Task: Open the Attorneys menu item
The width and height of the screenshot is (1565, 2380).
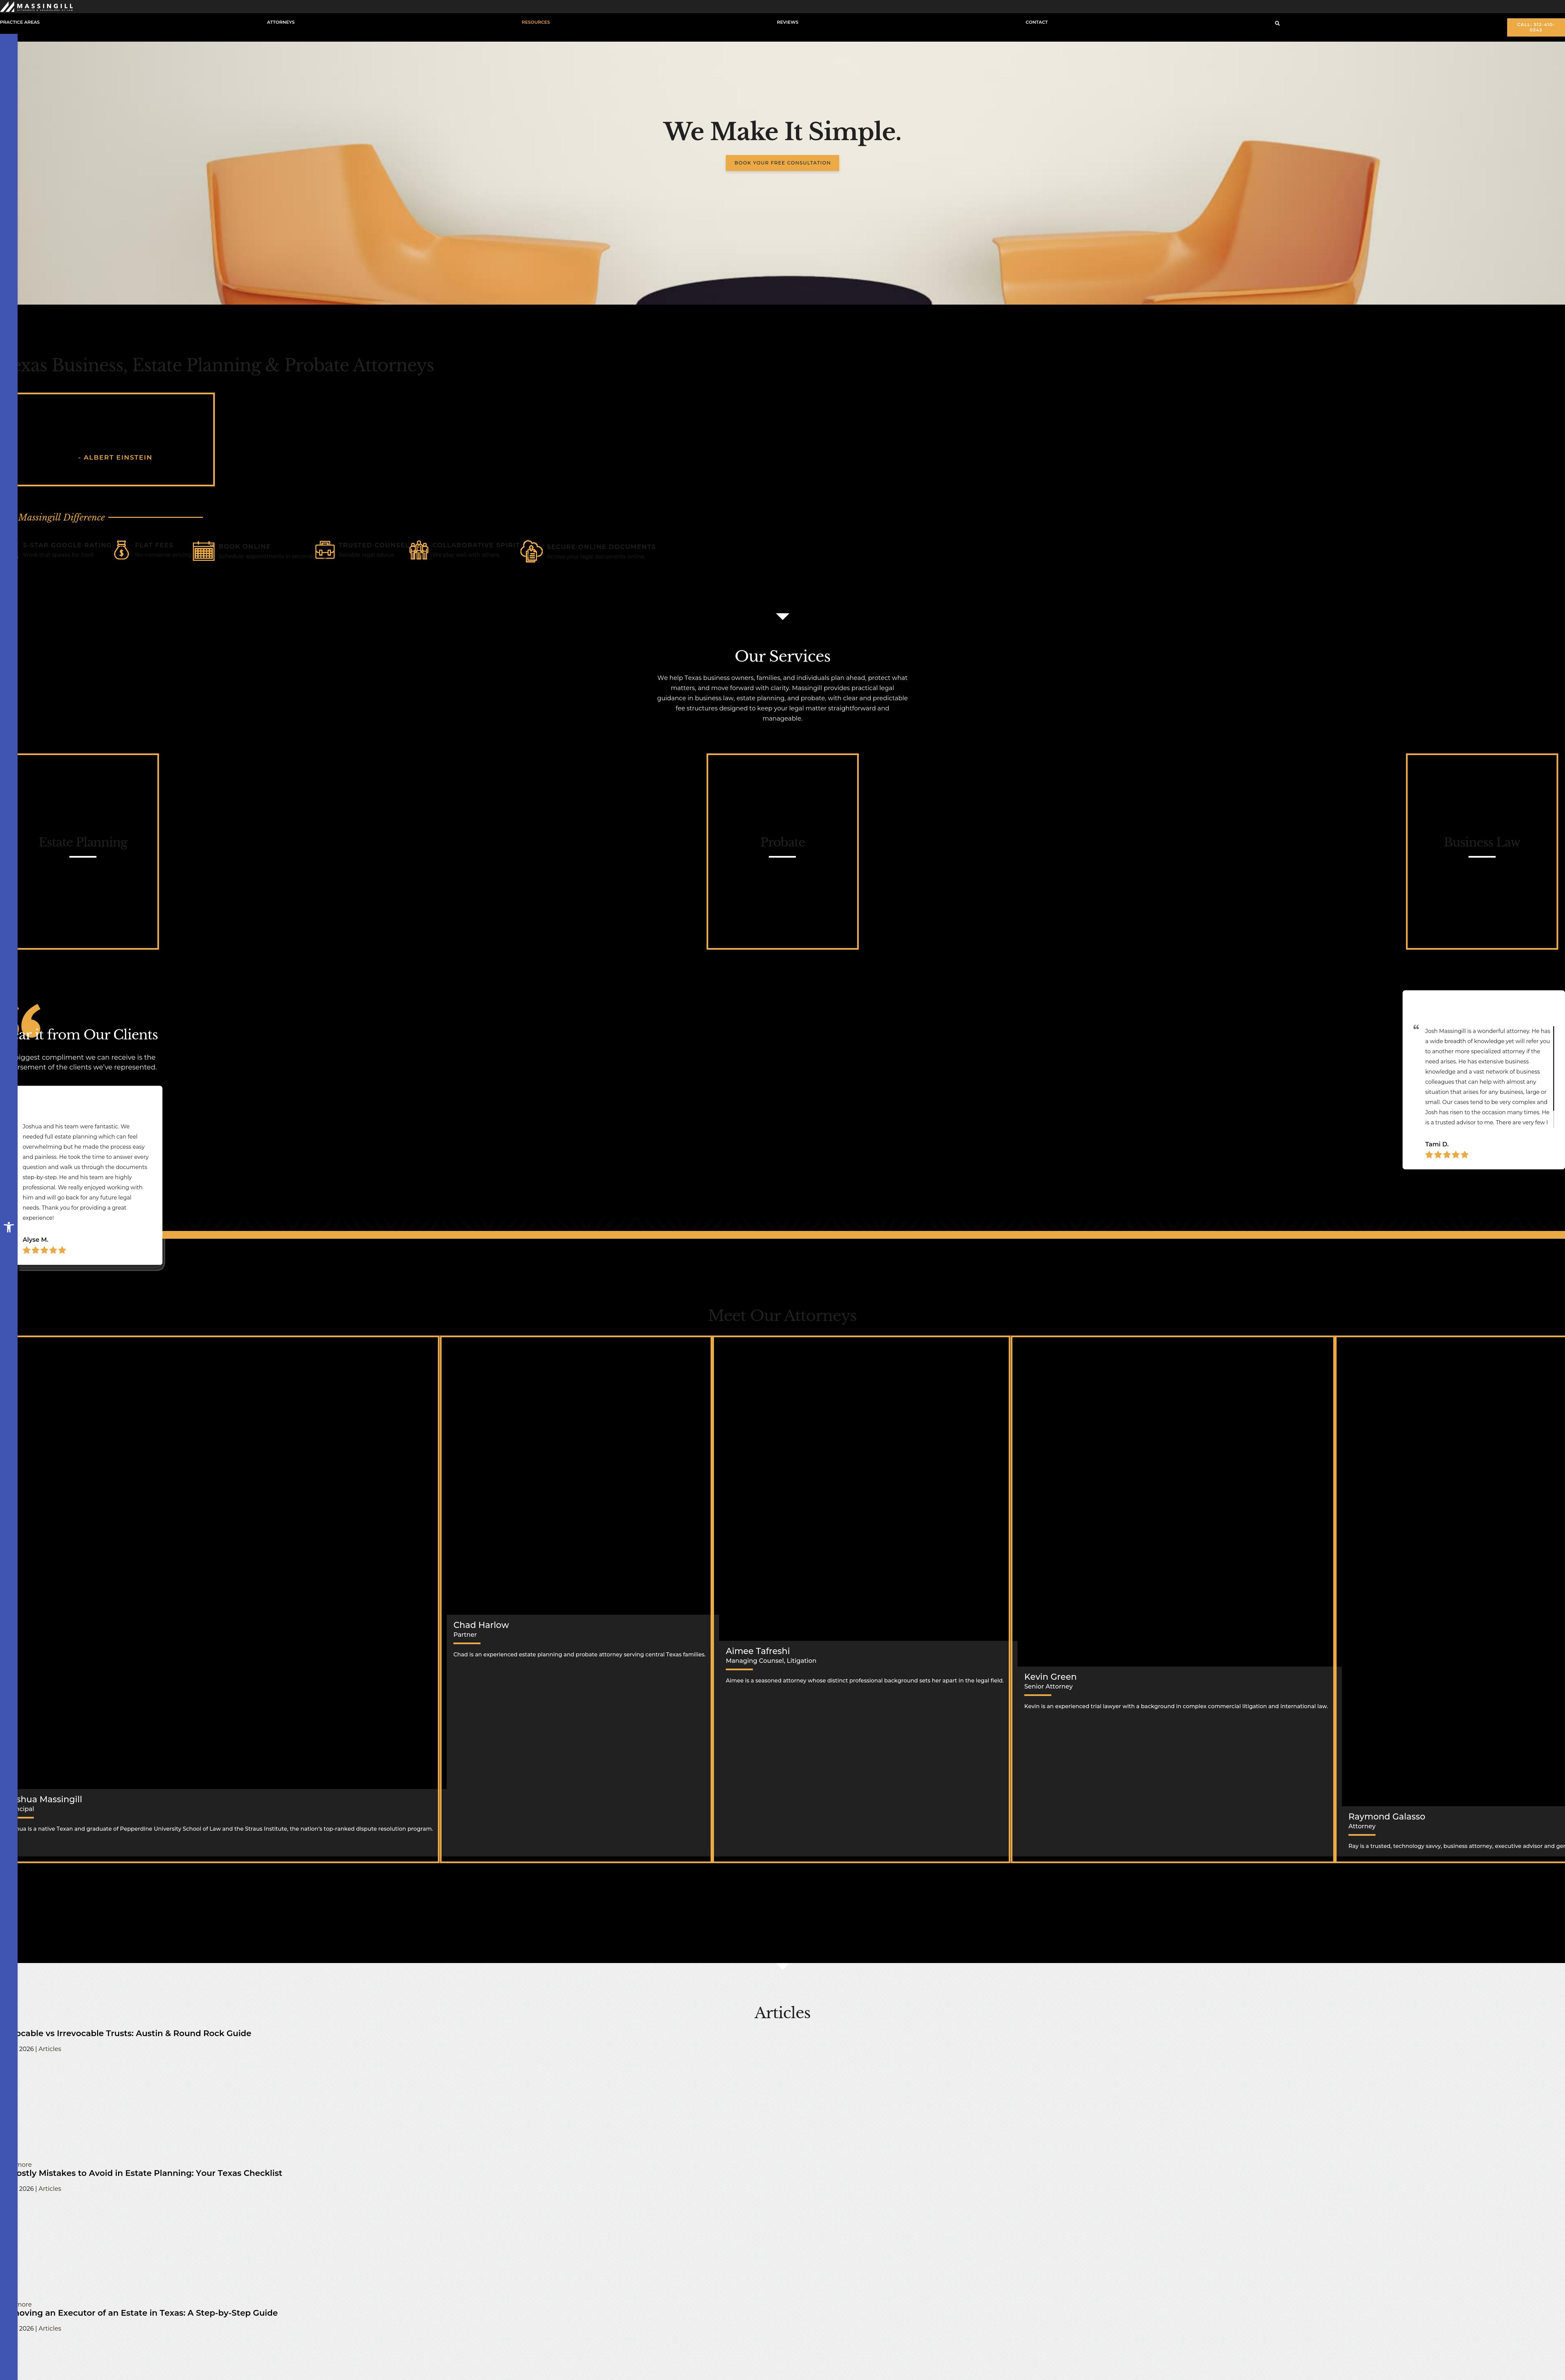Action: point(281,22)
